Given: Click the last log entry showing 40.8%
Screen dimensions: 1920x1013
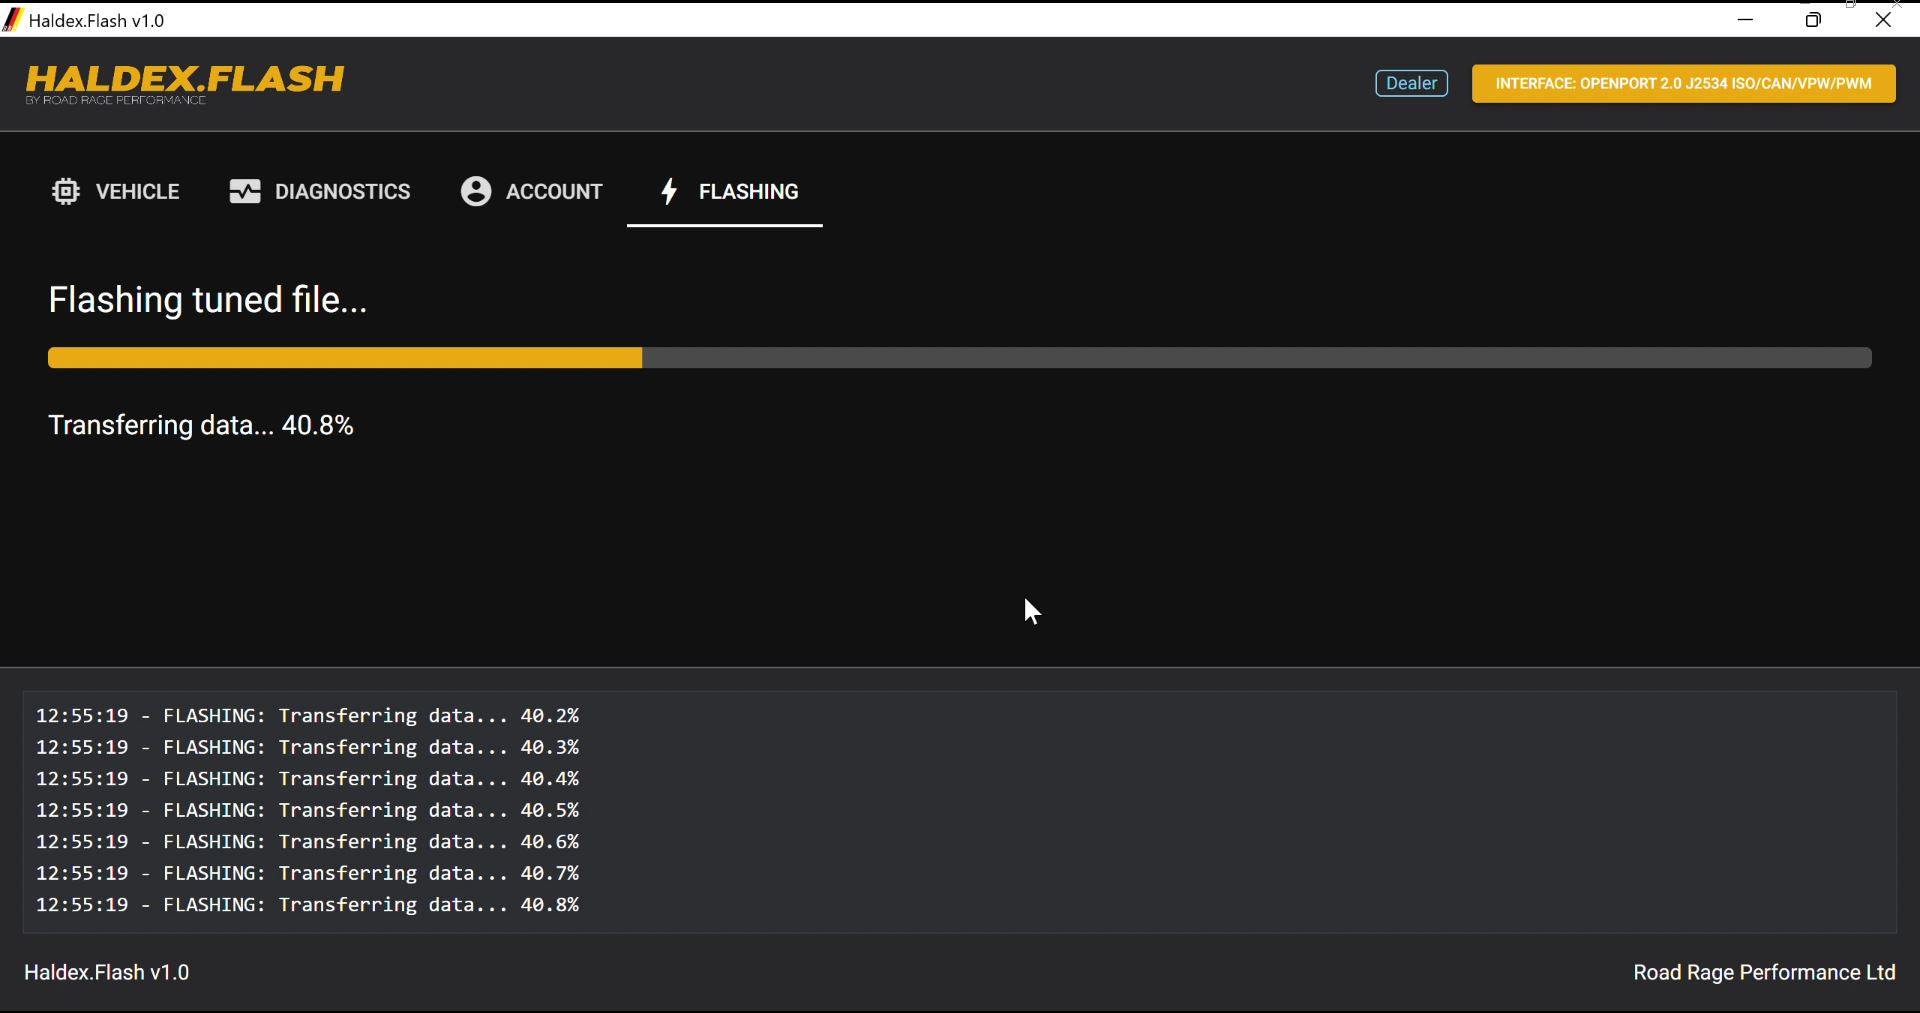Looking at the screenshot, I should click(x=307, y=905).
